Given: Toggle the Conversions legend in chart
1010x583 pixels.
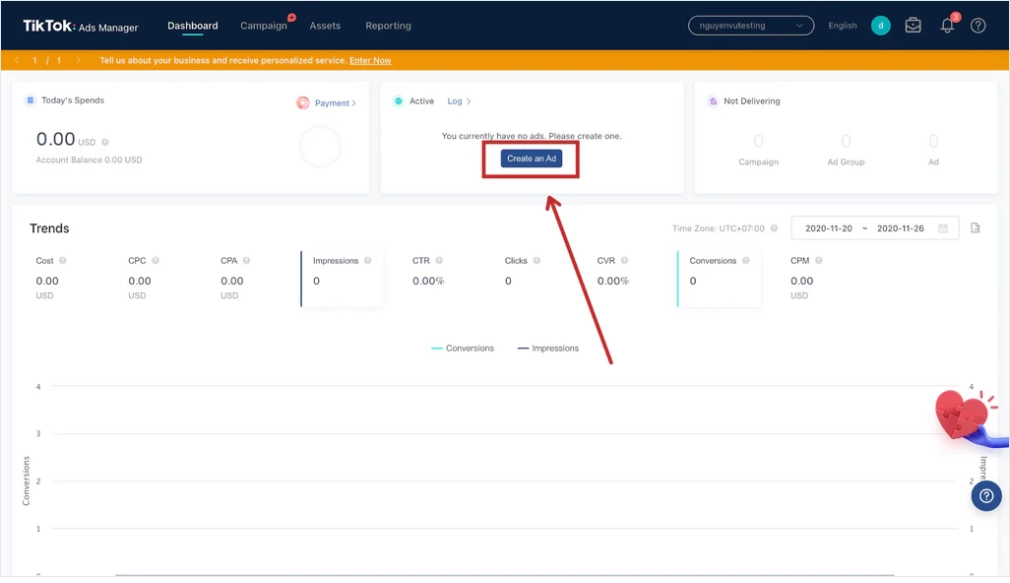Looking at the screenshot, I should pos(462,348).
